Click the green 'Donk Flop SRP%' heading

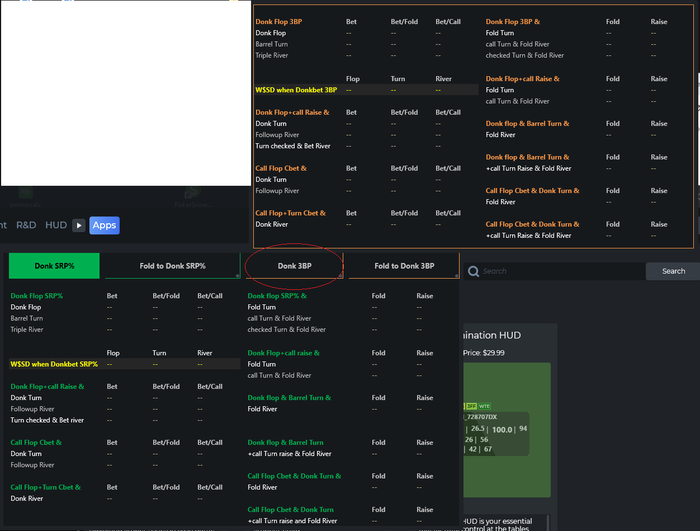click(x=37, y=296)
